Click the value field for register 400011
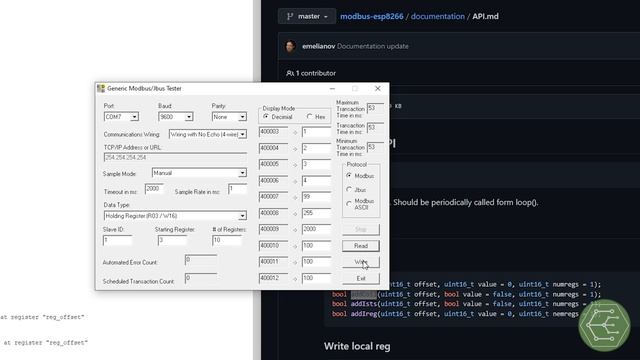This screenshot has width=640, height=360. pyautogui.click(x=316, y=262)
